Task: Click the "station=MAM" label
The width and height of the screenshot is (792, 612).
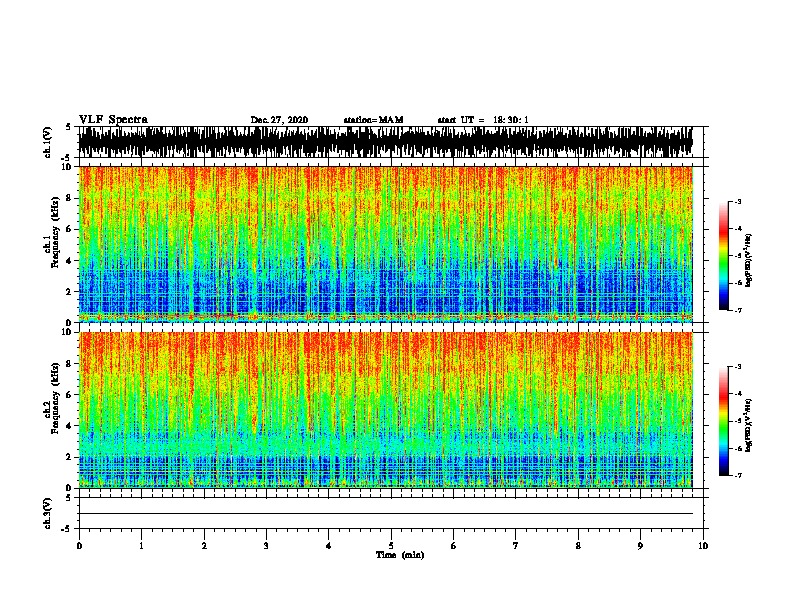Action: (373, 120)
